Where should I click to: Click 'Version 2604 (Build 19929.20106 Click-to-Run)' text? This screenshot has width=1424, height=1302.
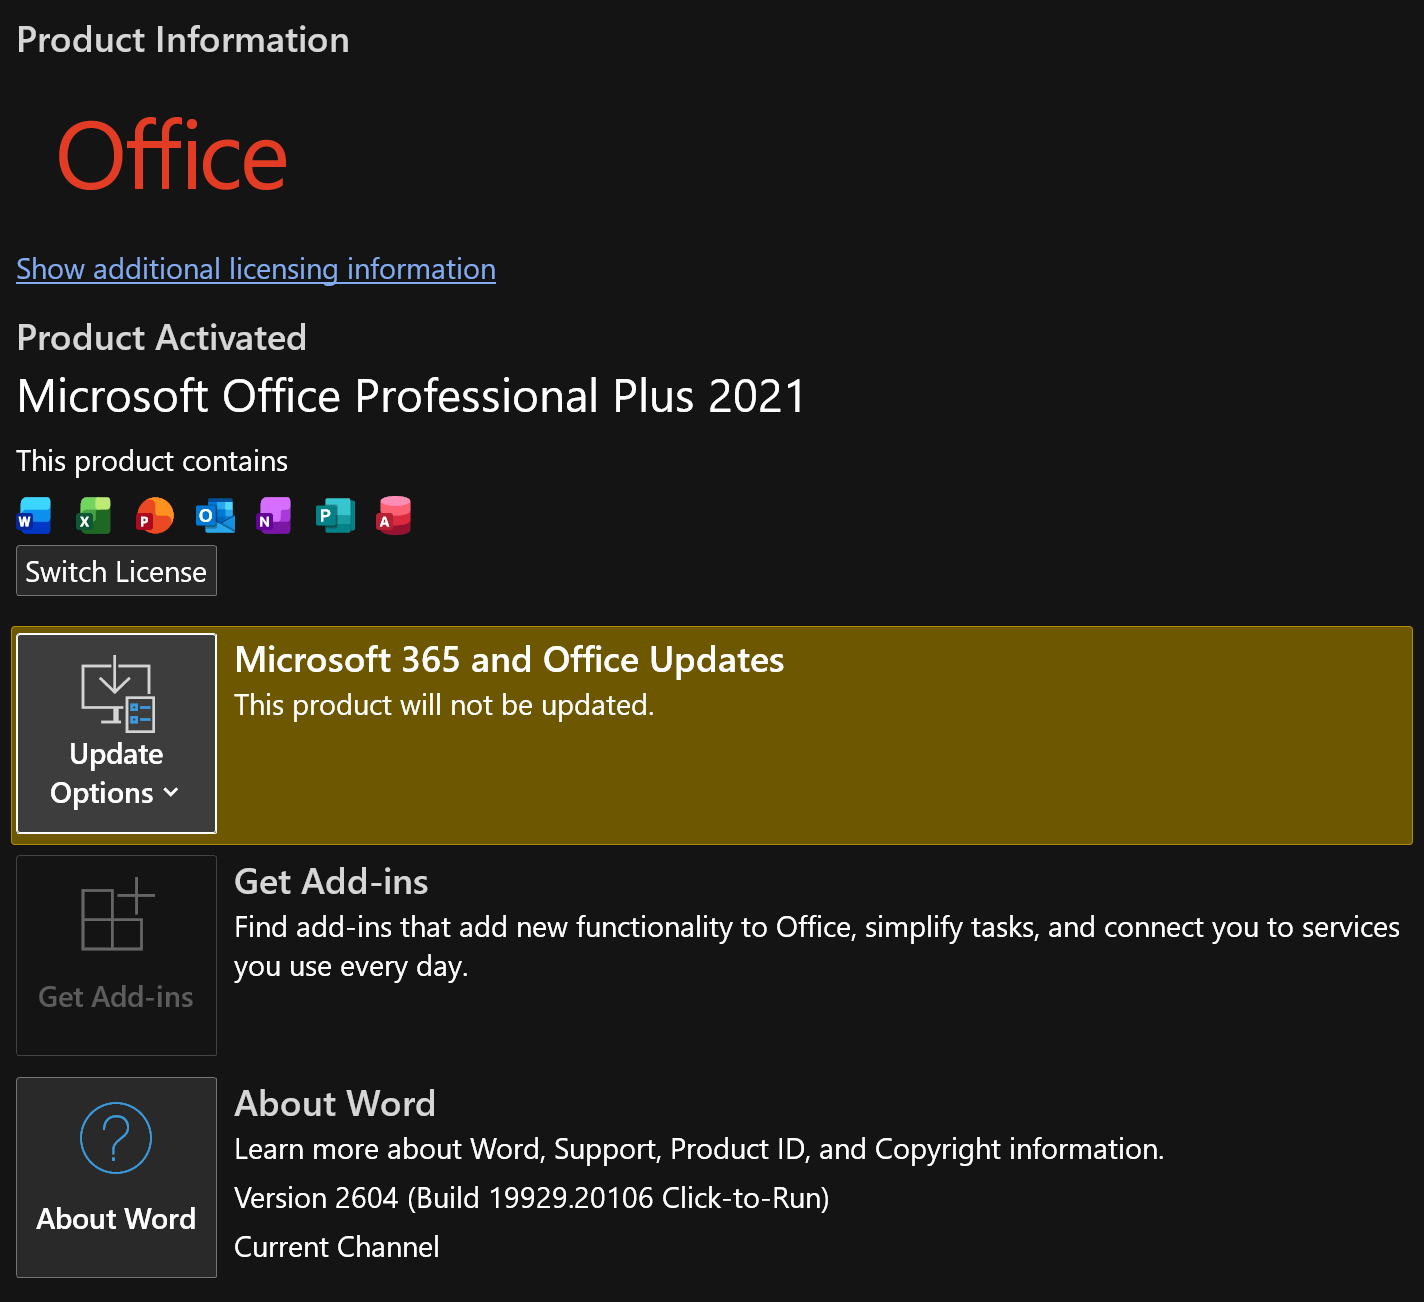[532, 1198]
